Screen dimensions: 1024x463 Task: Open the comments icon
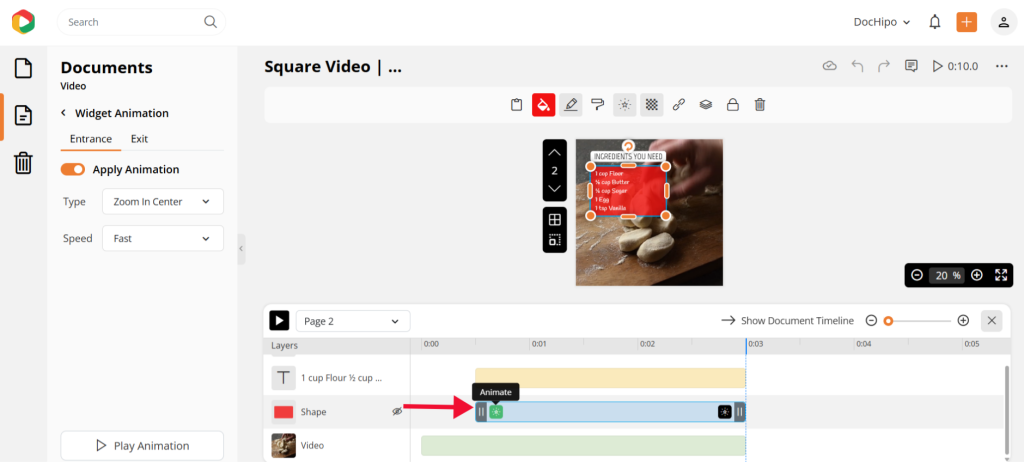click(x=911, y=66)
